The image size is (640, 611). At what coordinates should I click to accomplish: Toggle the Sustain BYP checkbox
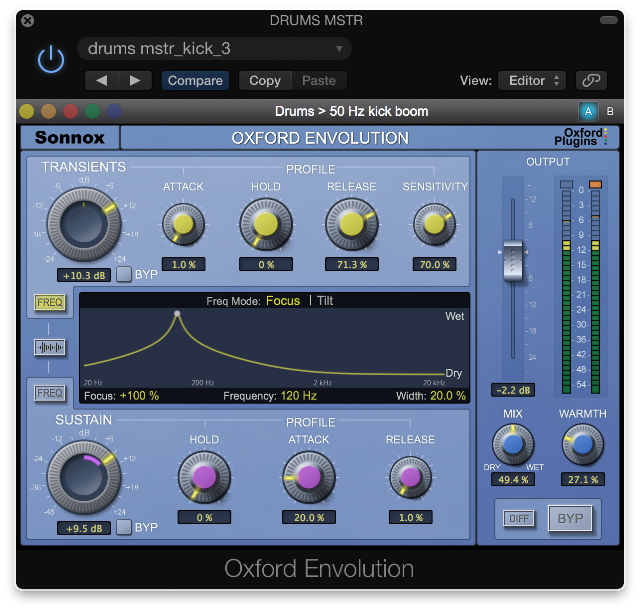tap(124, 527)
